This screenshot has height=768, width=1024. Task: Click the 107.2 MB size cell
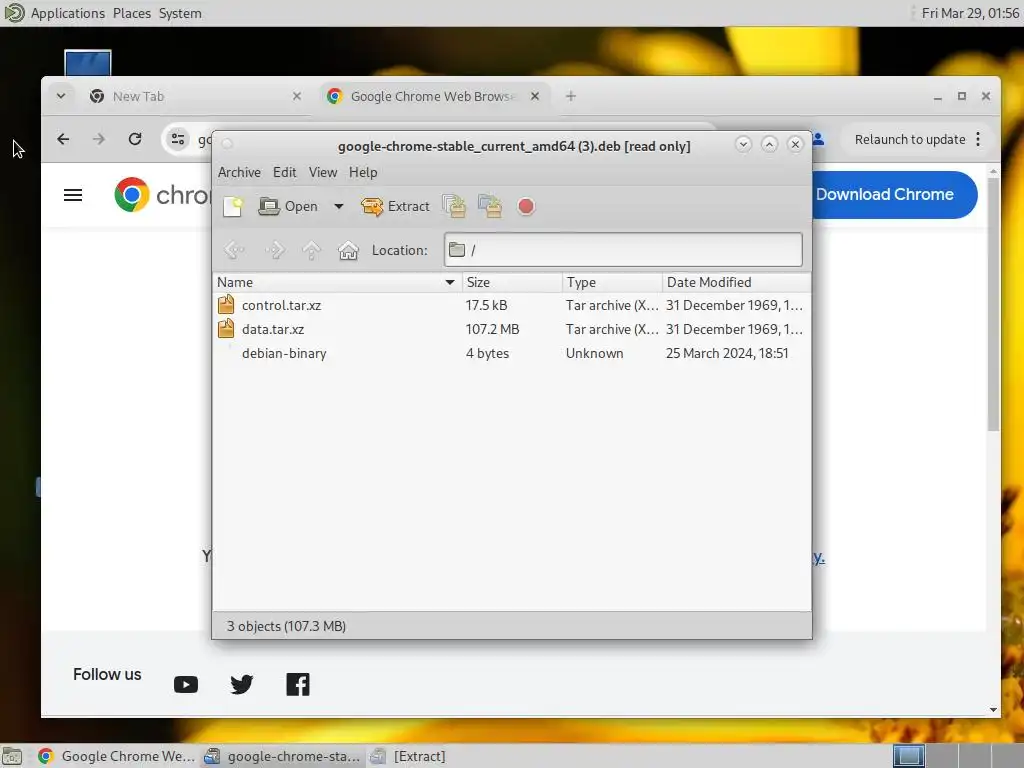pyautogui.click(x=492, y=329)
